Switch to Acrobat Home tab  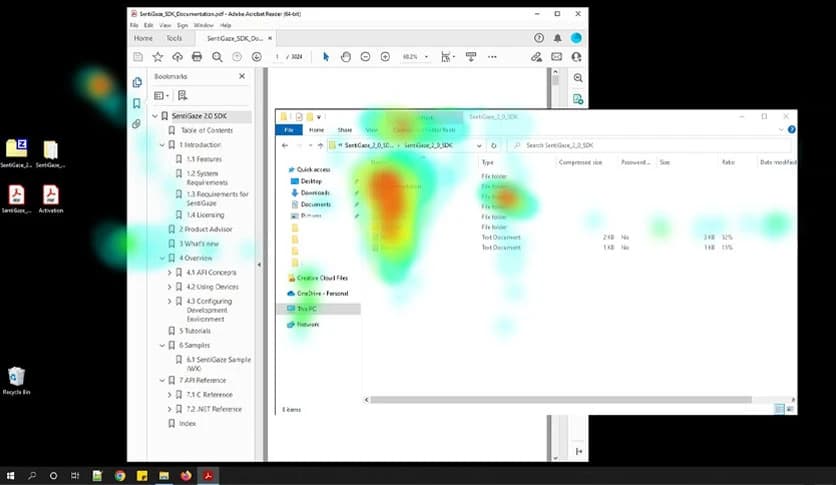click(x=143, y=38)
